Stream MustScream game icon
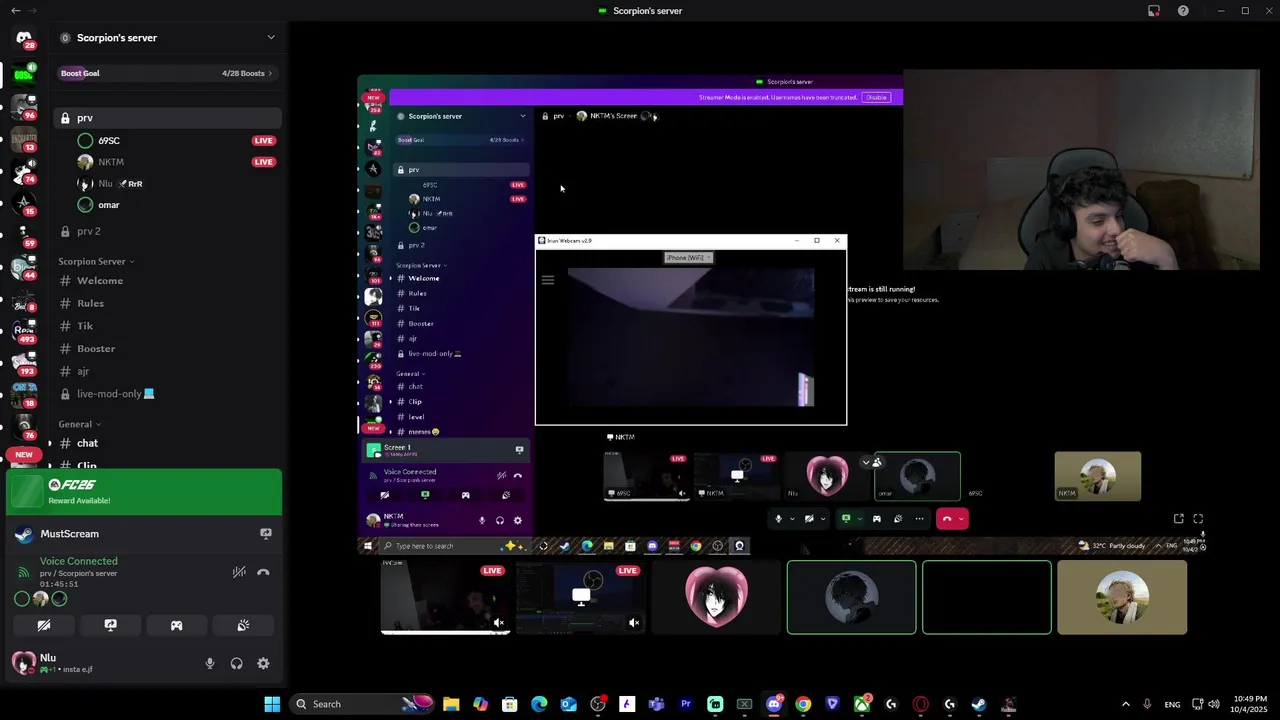 [265, 534]
